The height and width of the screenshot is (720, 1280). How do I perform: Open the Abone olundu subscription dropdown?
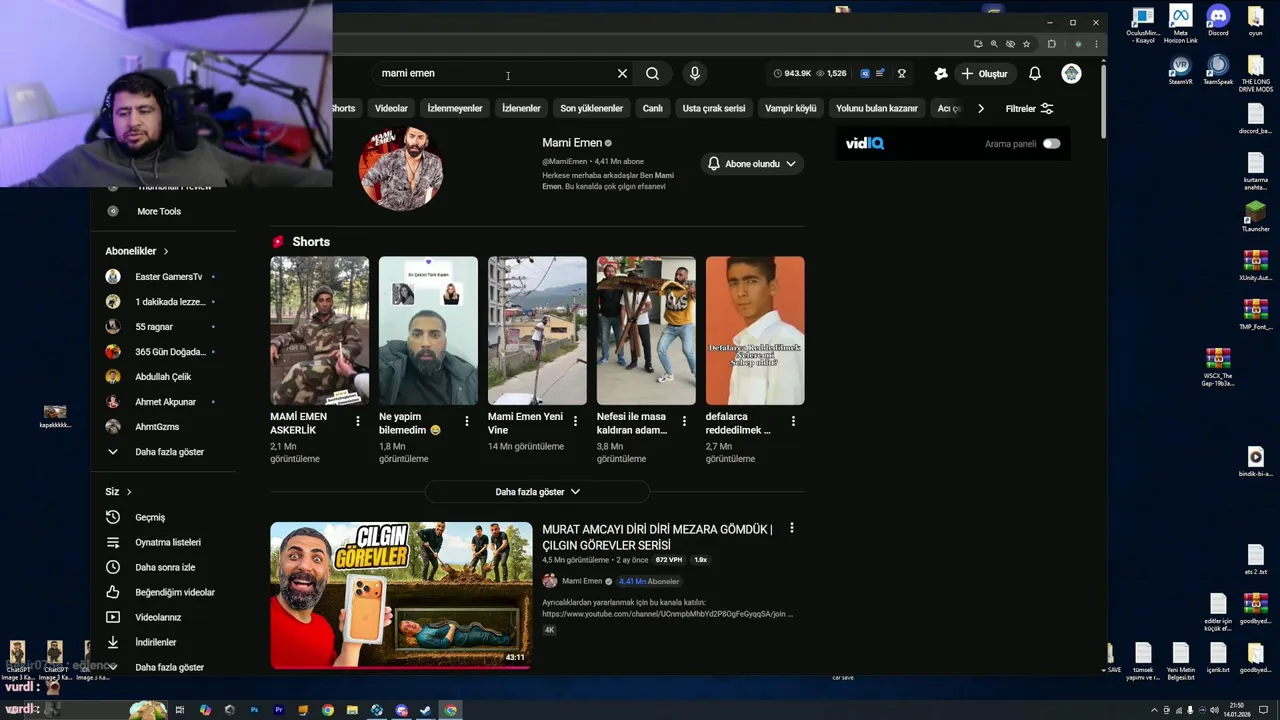point(752,164)
